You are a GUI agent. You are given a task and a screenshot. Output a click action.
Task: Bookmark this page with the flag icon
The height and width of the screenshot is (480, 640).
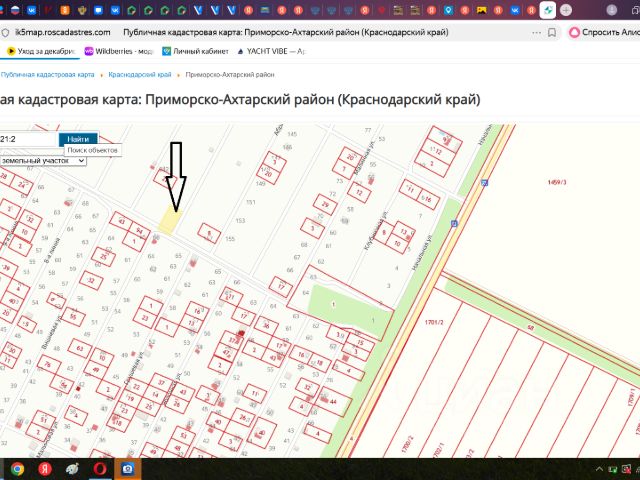point(552,33)
